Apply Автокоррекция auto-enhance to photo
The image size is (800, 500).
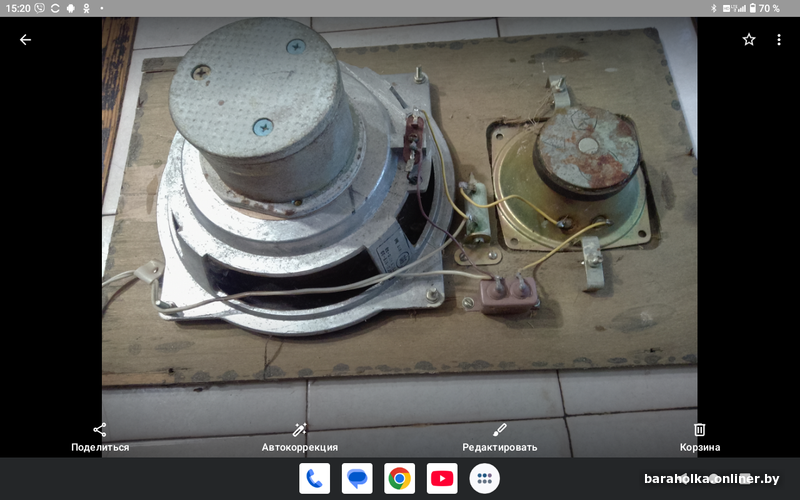[299, 438]
